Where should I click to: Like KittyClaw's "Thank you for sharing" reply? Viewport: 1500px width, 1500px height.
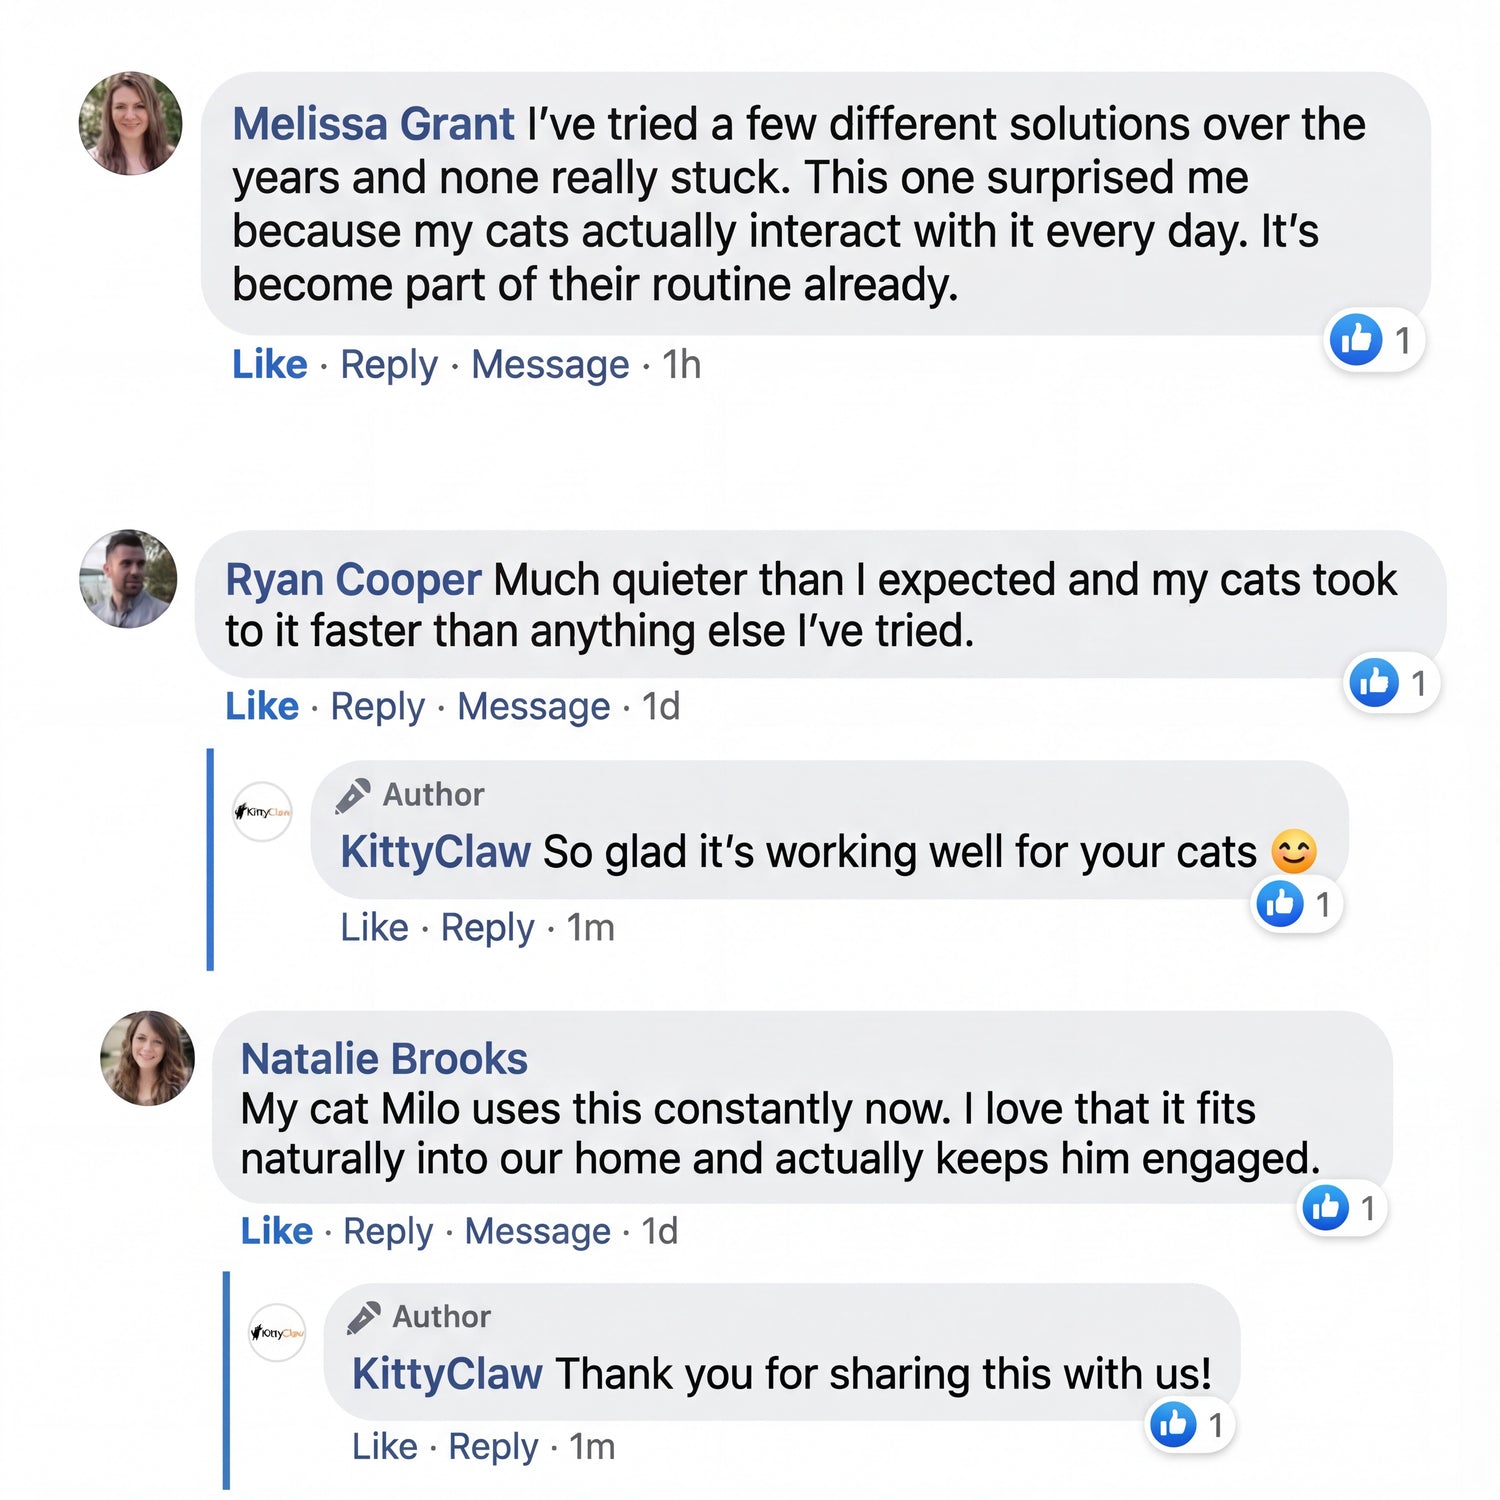[384, 1447]
